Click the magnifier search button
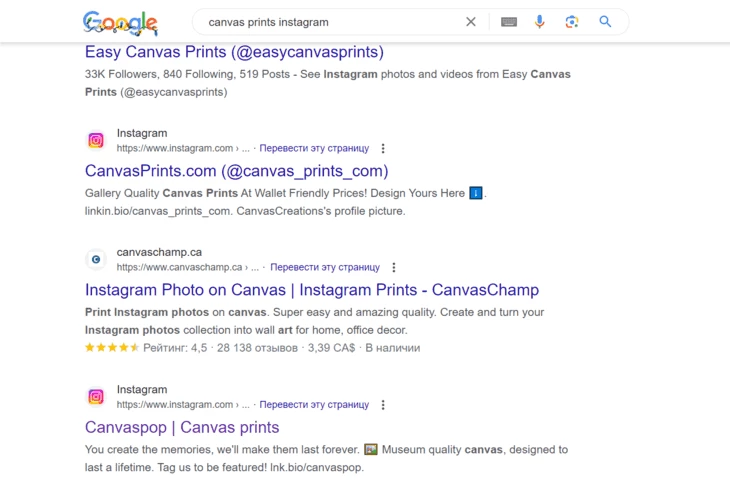 [605, 21]
